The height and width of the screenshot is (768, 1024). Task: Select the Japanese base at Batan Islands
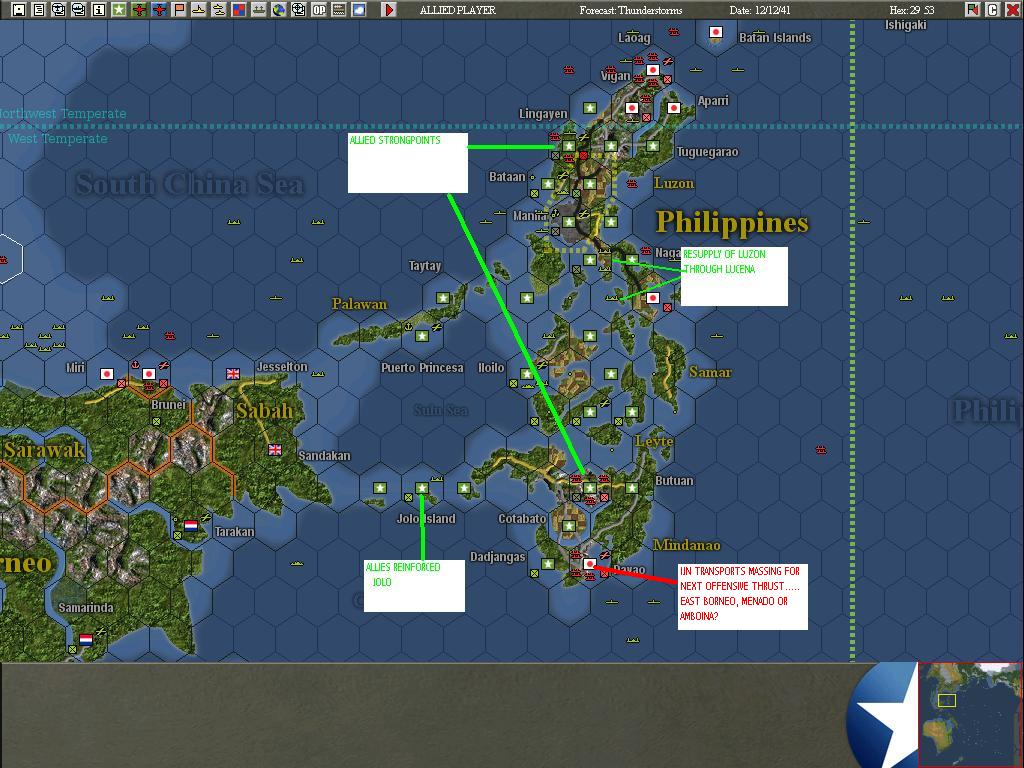pos(716,32)
